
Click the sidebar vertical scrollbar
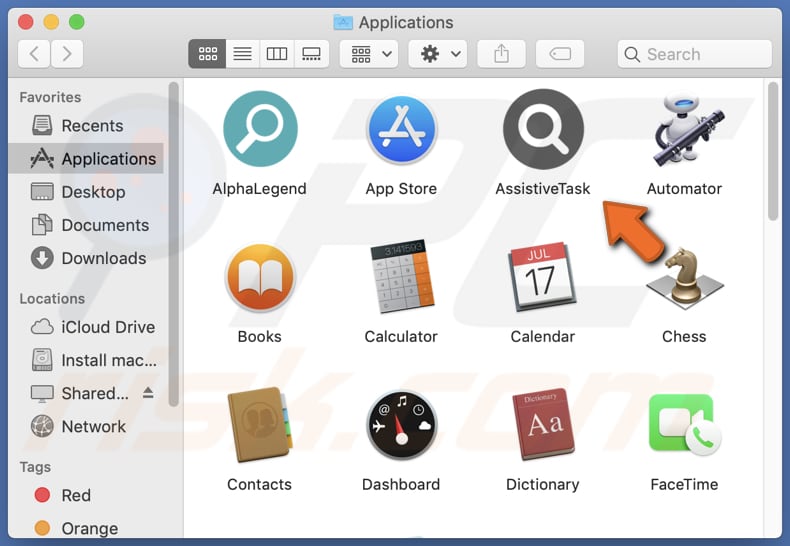click(174, 244)
